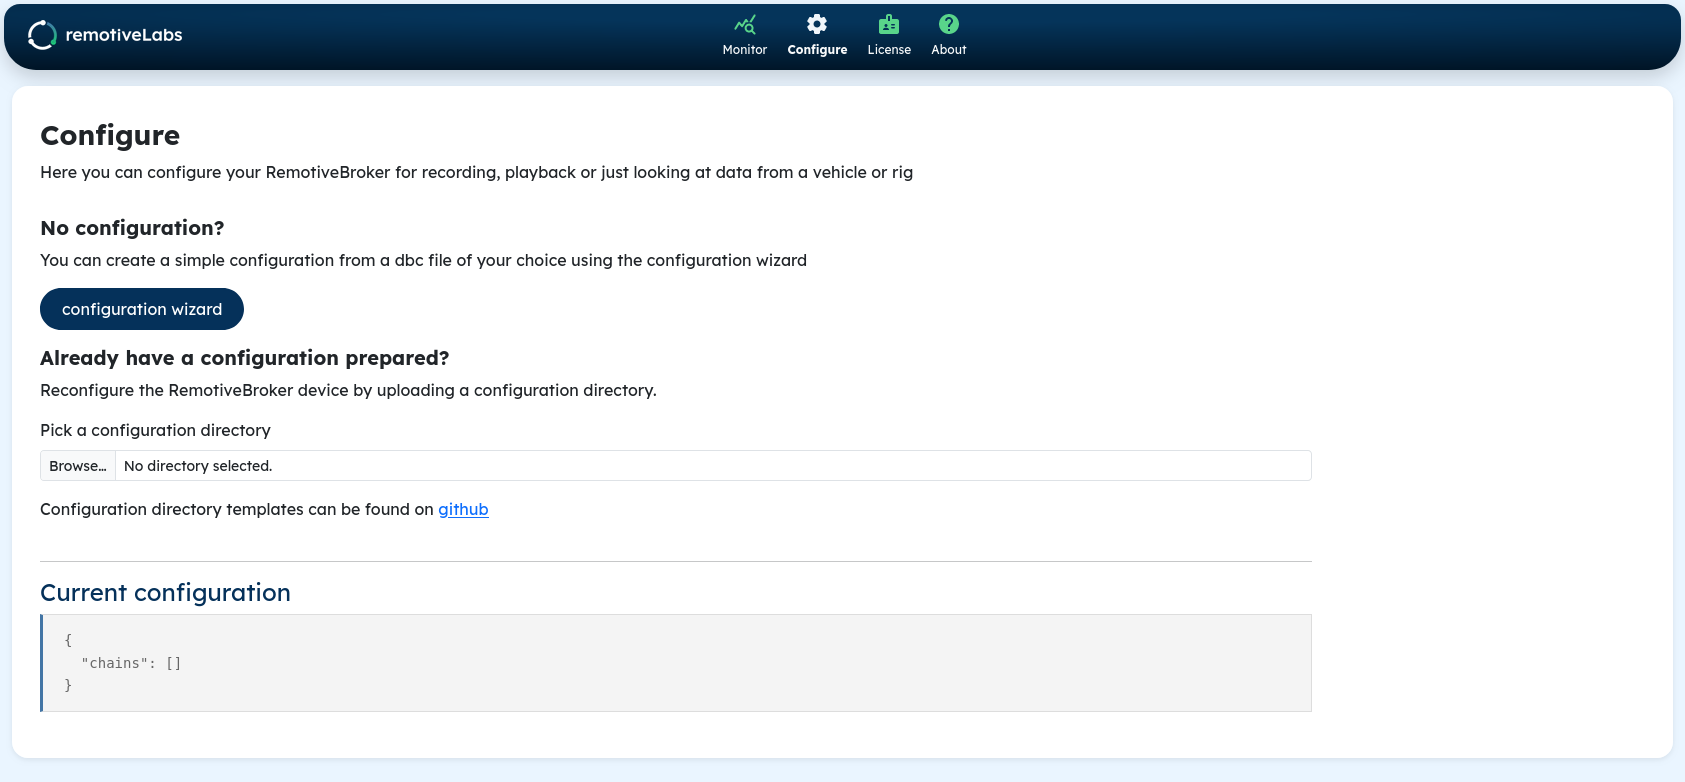Click the remotiveLabs logo icon
Image resolution: width=1685 pixels, height=782 pixels.
(42, 35)
